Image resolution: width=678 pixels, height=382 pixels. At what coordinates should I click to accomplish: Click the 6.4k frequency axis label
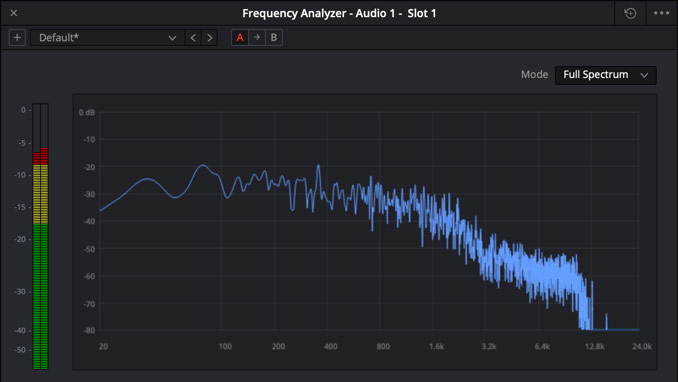542,346
